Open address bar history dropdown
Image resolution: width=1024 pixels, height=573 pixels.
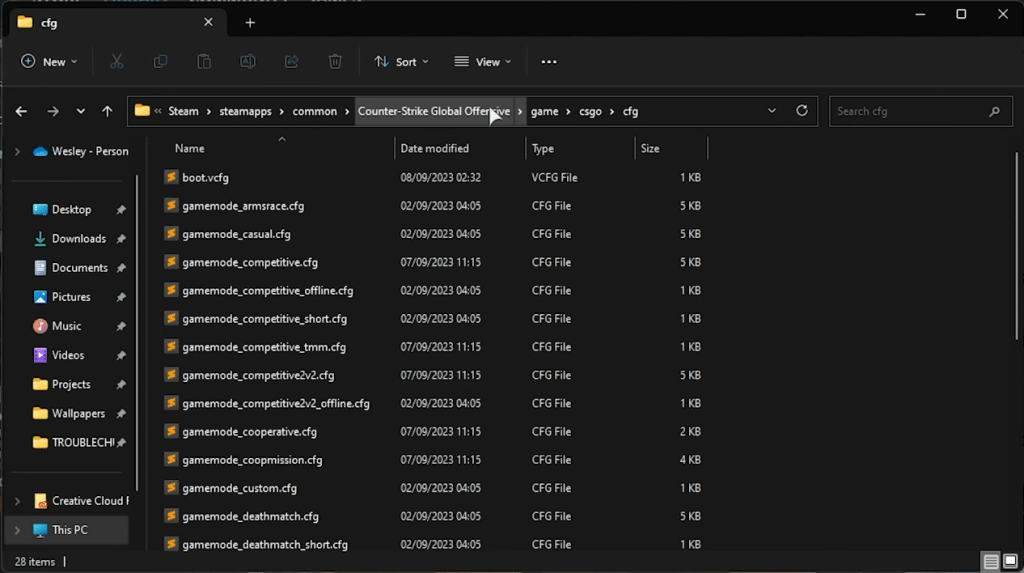(772, 111)
